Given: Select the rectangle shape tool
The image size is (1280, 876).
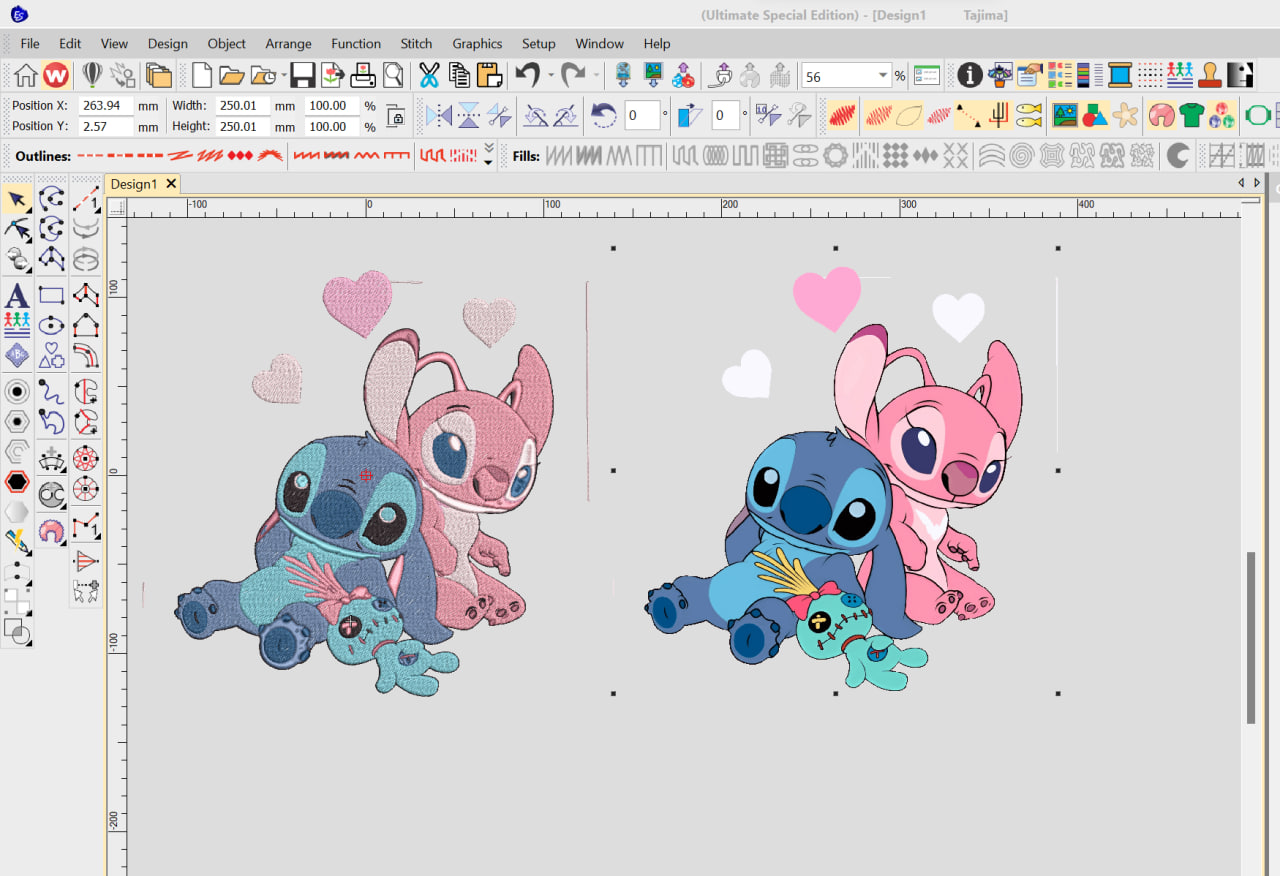Looking at the screenshot, I should coord(51,295).
